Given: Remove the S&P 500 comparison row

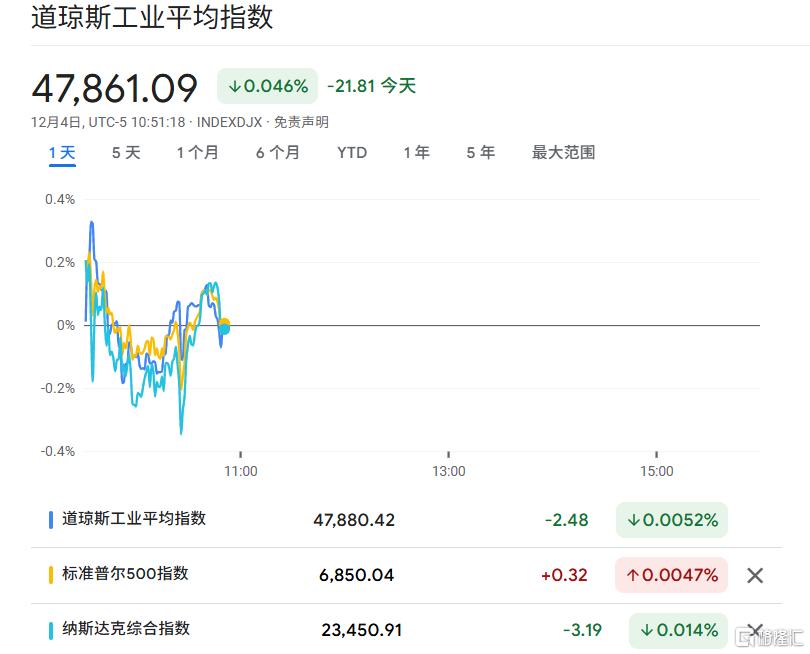Looking at the screenshot, I should point(755,575).
